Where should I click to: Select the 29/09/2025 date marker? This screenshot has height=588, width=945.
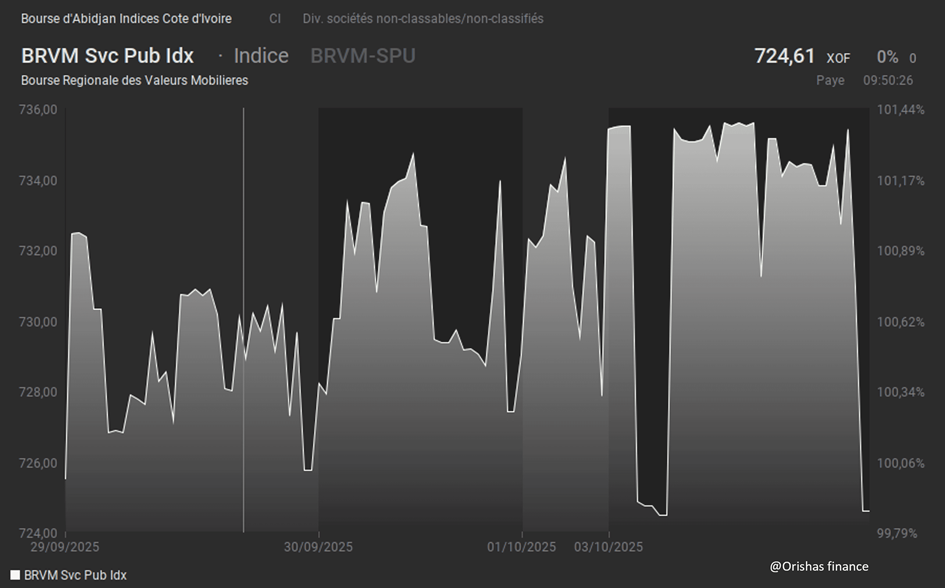tap(65, 547)
